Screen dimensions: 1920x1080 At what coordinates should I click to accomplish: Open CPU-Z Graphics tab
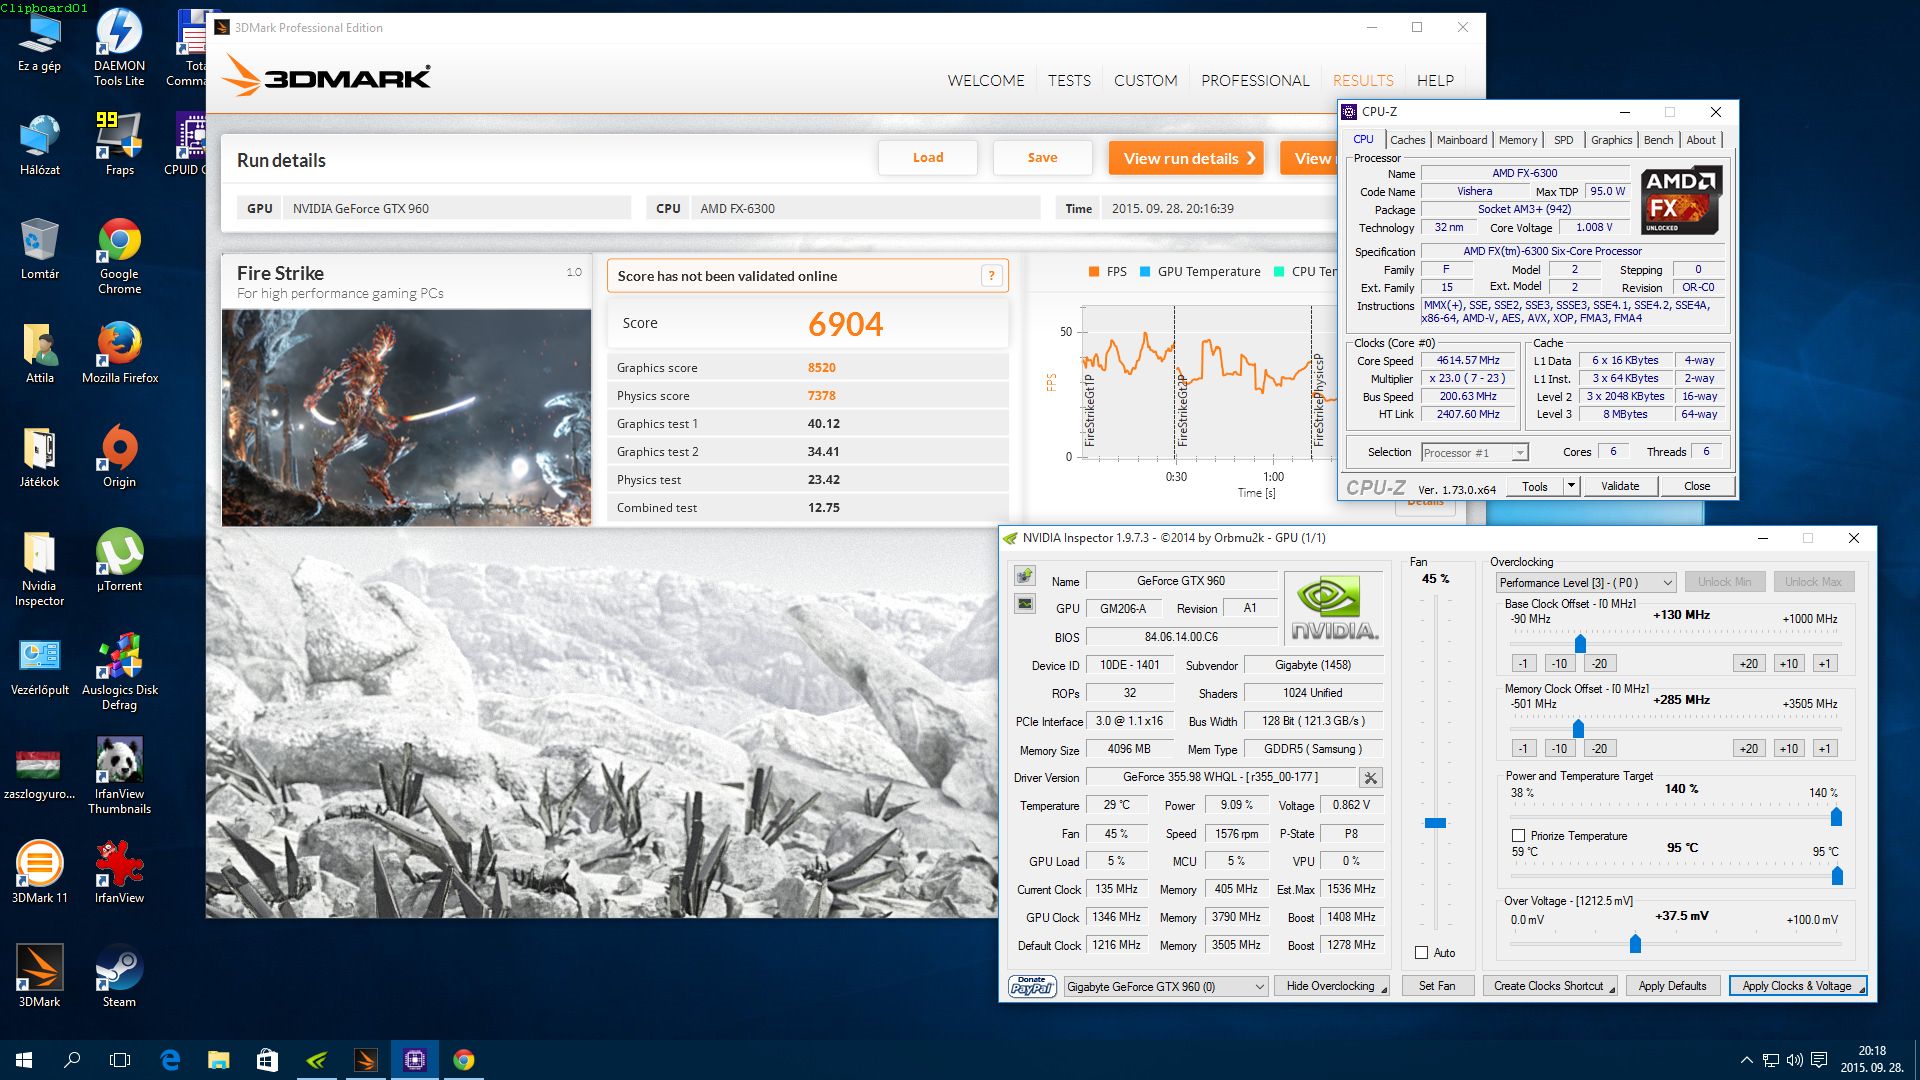(x=1611, y=140)
